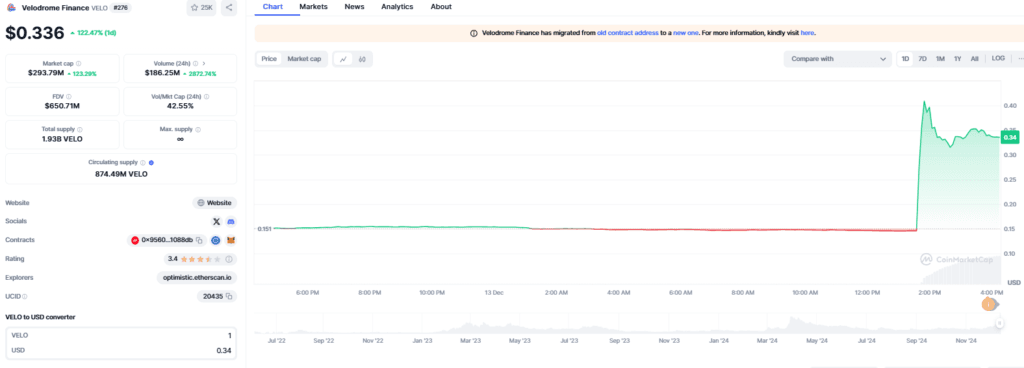This screenshot has height=368, width=1024.
Task: Add Velodrome Finance to watchlist (star 25K)
Action: (201, 8)
